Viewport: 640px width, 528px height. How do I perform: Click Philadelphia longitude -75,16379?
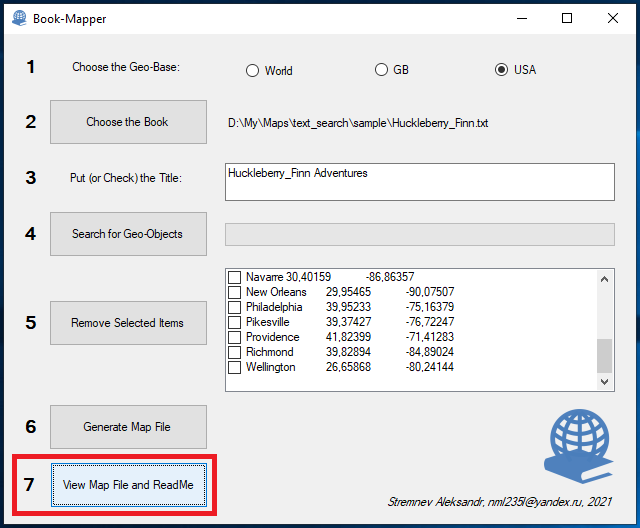[430, 307]
